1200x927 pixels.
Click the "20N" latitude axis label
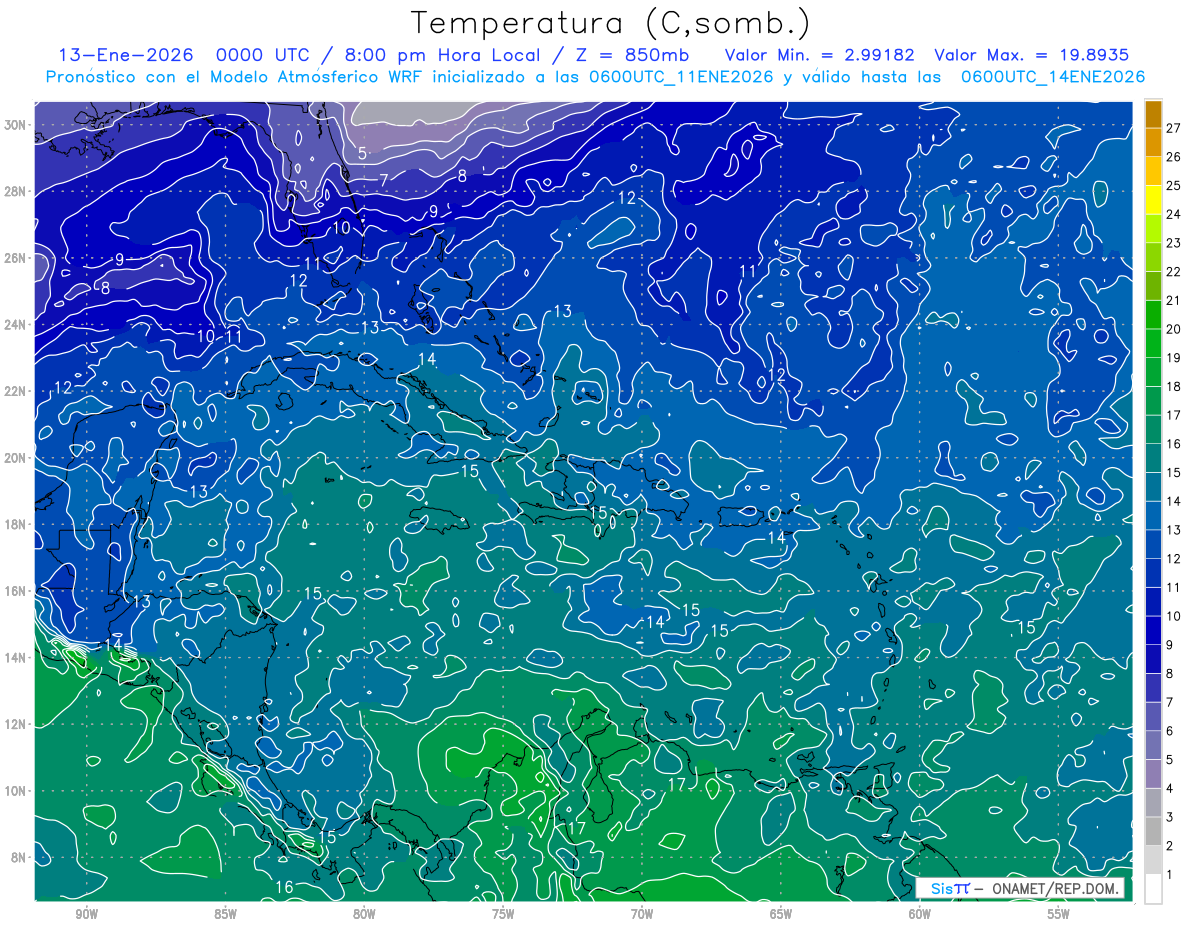(16, 457)
